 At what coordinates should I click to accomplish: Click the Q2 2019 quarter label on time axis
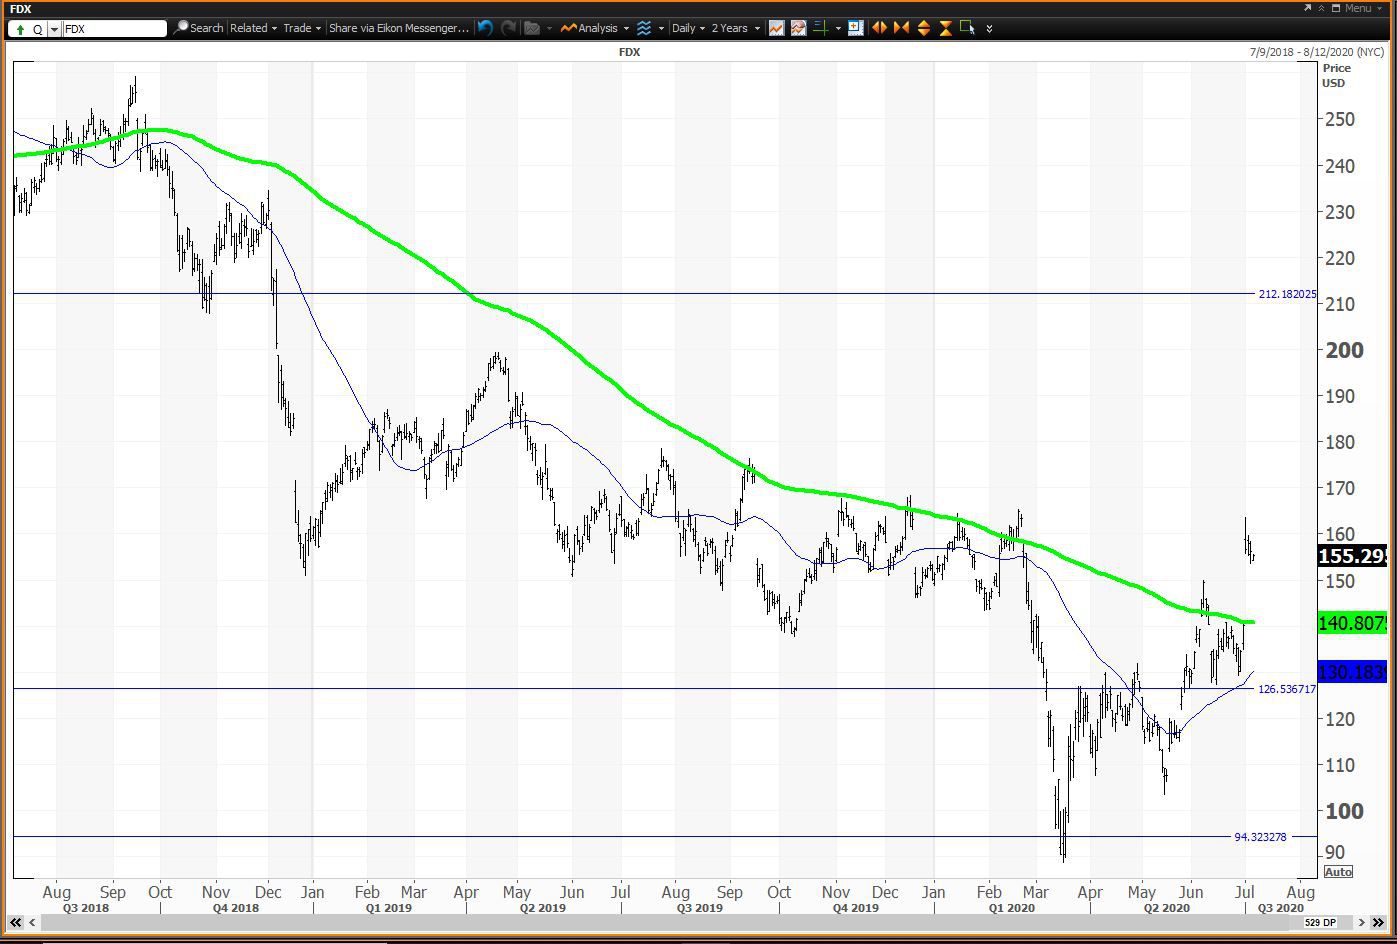[542, 908]
